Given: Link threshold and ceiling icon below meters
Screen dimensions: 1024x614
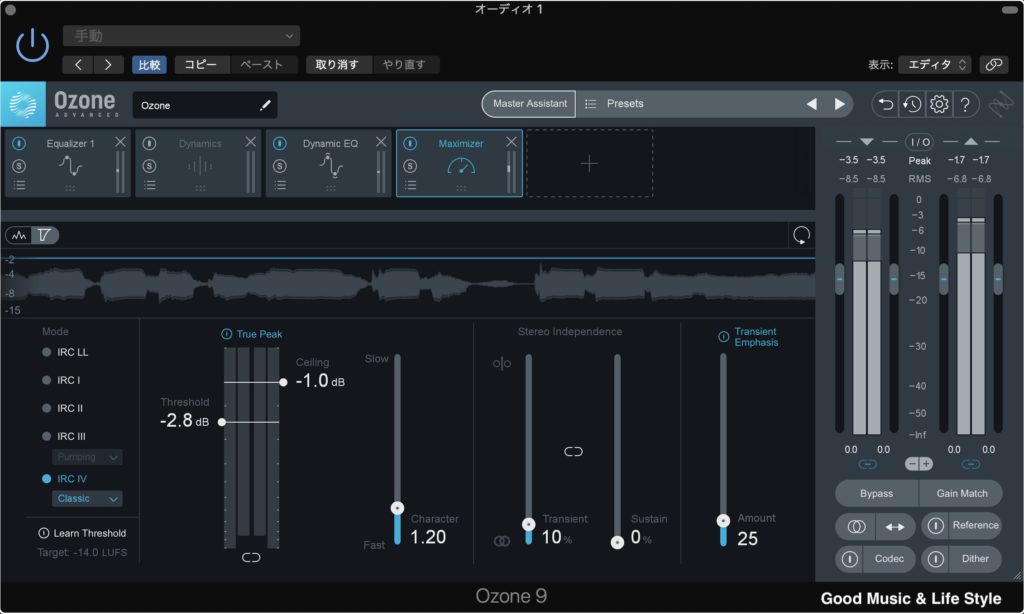Looking at the screenshot, I should 251,557.
